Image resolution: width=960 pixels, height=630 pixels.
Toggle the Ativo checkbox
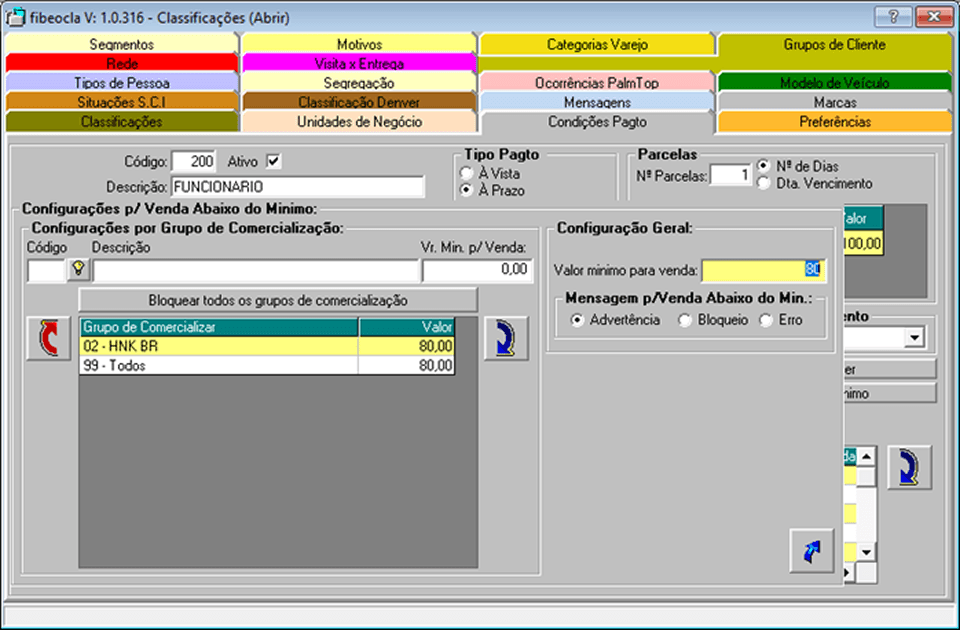click(x=273, y=162)
